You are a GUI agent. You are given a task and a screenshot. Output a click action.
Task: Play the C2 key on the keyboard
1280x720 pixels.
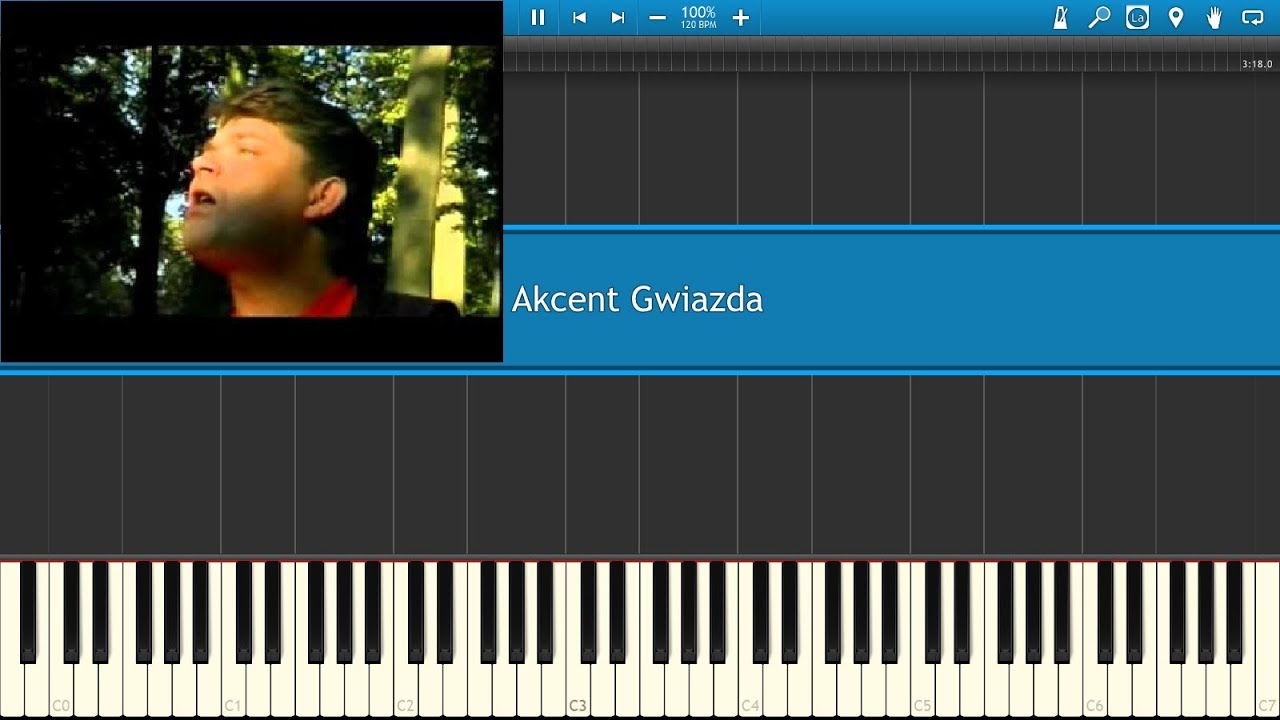coord(406,690)
